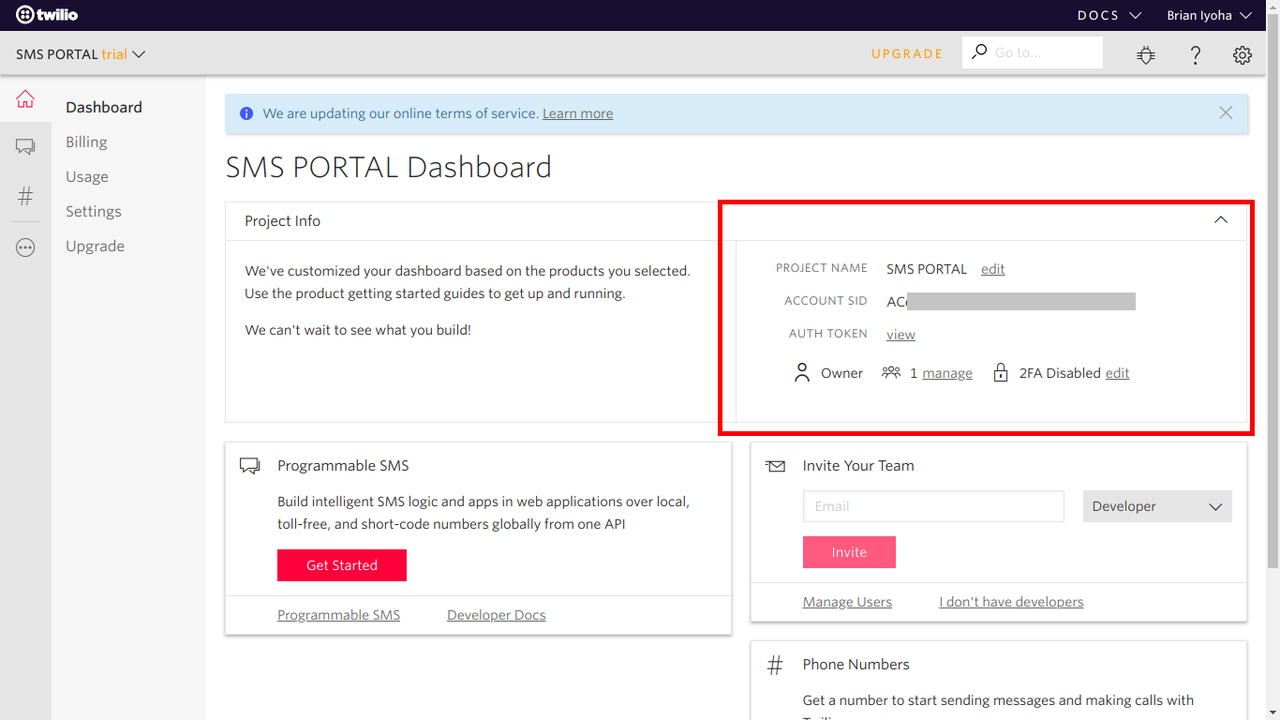Click the I don't have developers link
1280x720 pixels.
(x=1011, y=602)
